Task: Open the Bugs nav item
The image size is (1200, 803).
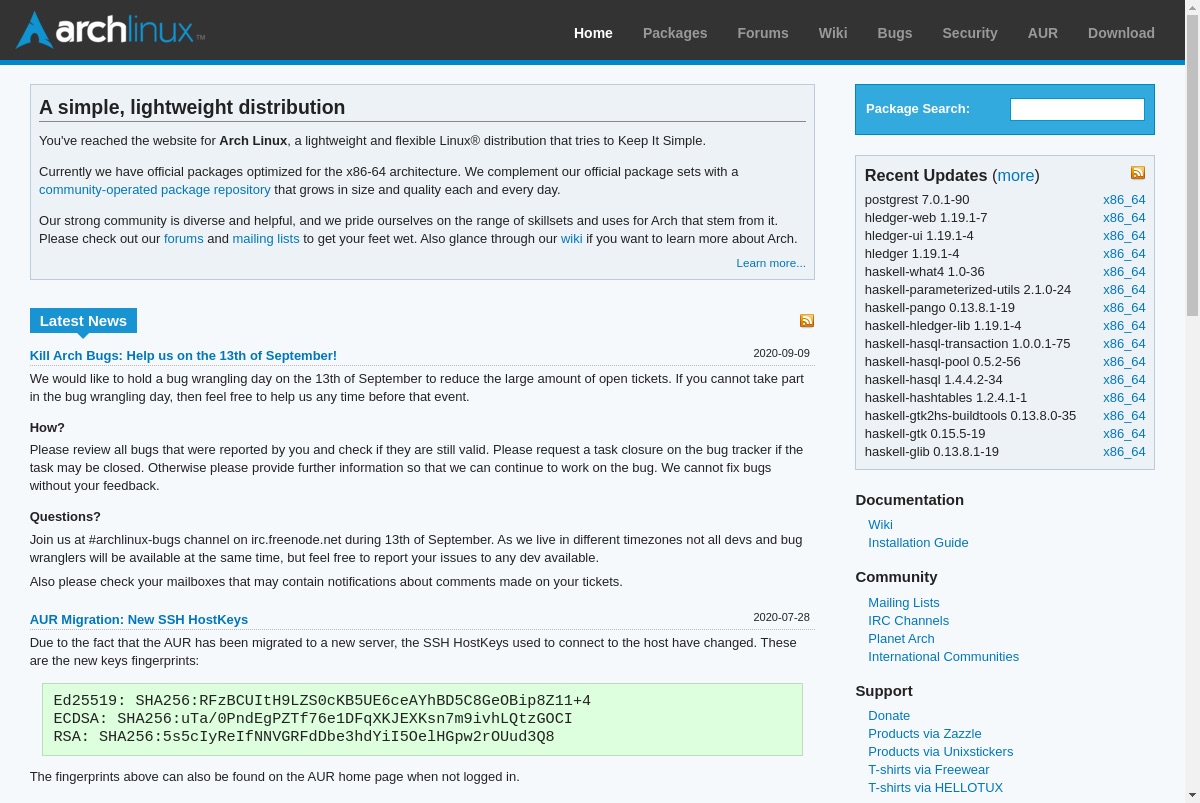Action: click(x=895, y=33)
